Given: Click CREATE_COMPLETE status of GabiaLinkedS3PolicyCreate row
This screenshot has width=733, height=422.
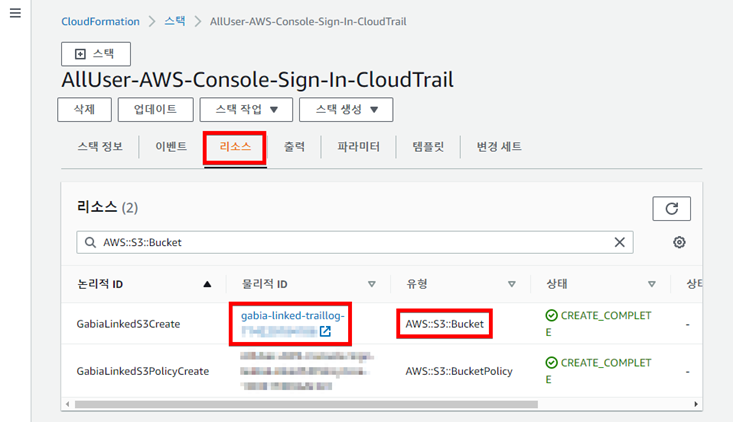Looking at the screenshot, I should [598, 371].
